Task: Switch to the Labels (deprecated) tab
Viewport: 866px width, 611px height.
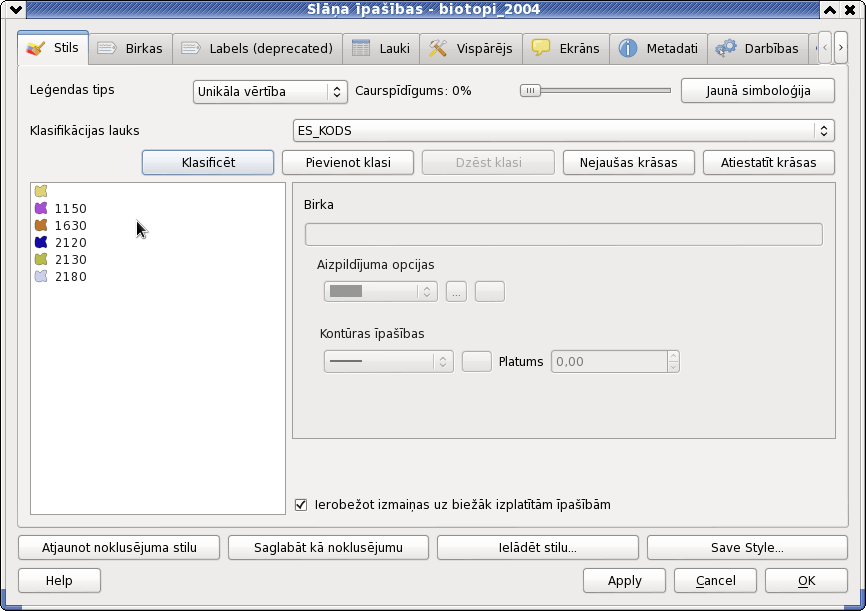Action: pyautogui.click(x=257, y=49)
